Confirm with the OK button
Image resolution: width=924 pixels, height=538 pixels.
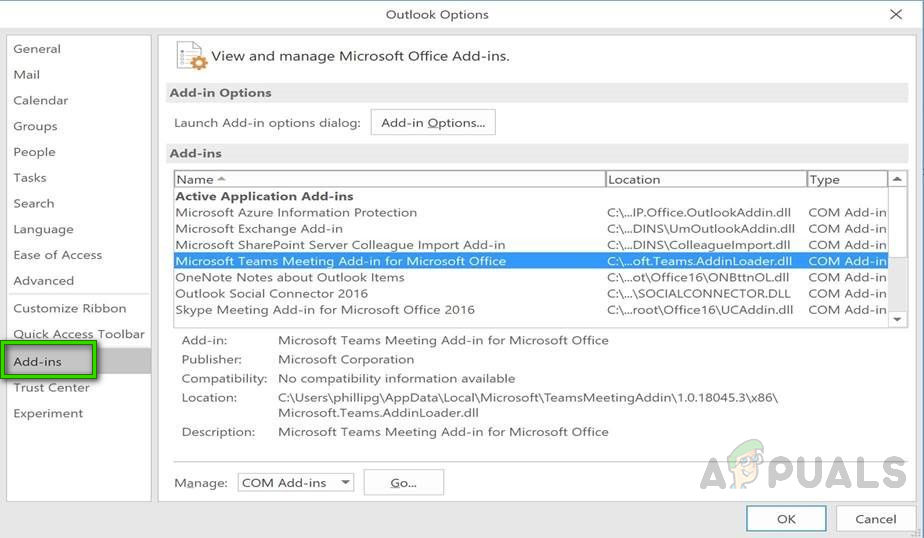(x=786, y=518)
